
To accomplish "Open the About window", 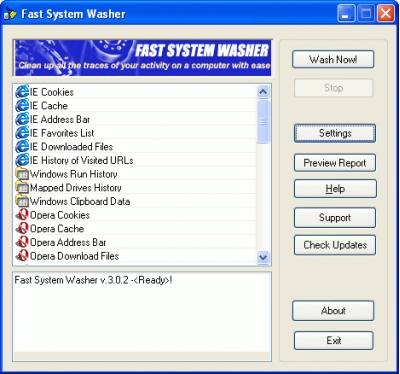I will pos(333,311).
